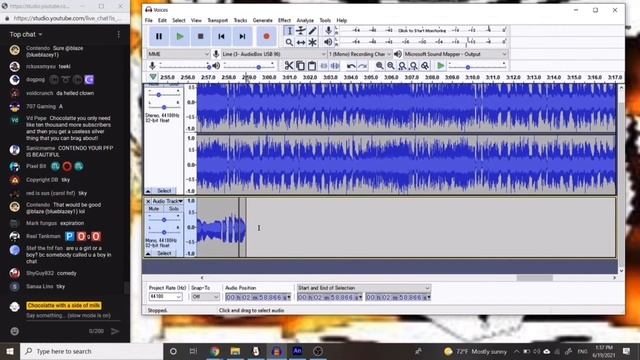The image size is (640, 360).
Task: Open the Project Rate 44100 dropdown
Action: (x=165, y=297)
